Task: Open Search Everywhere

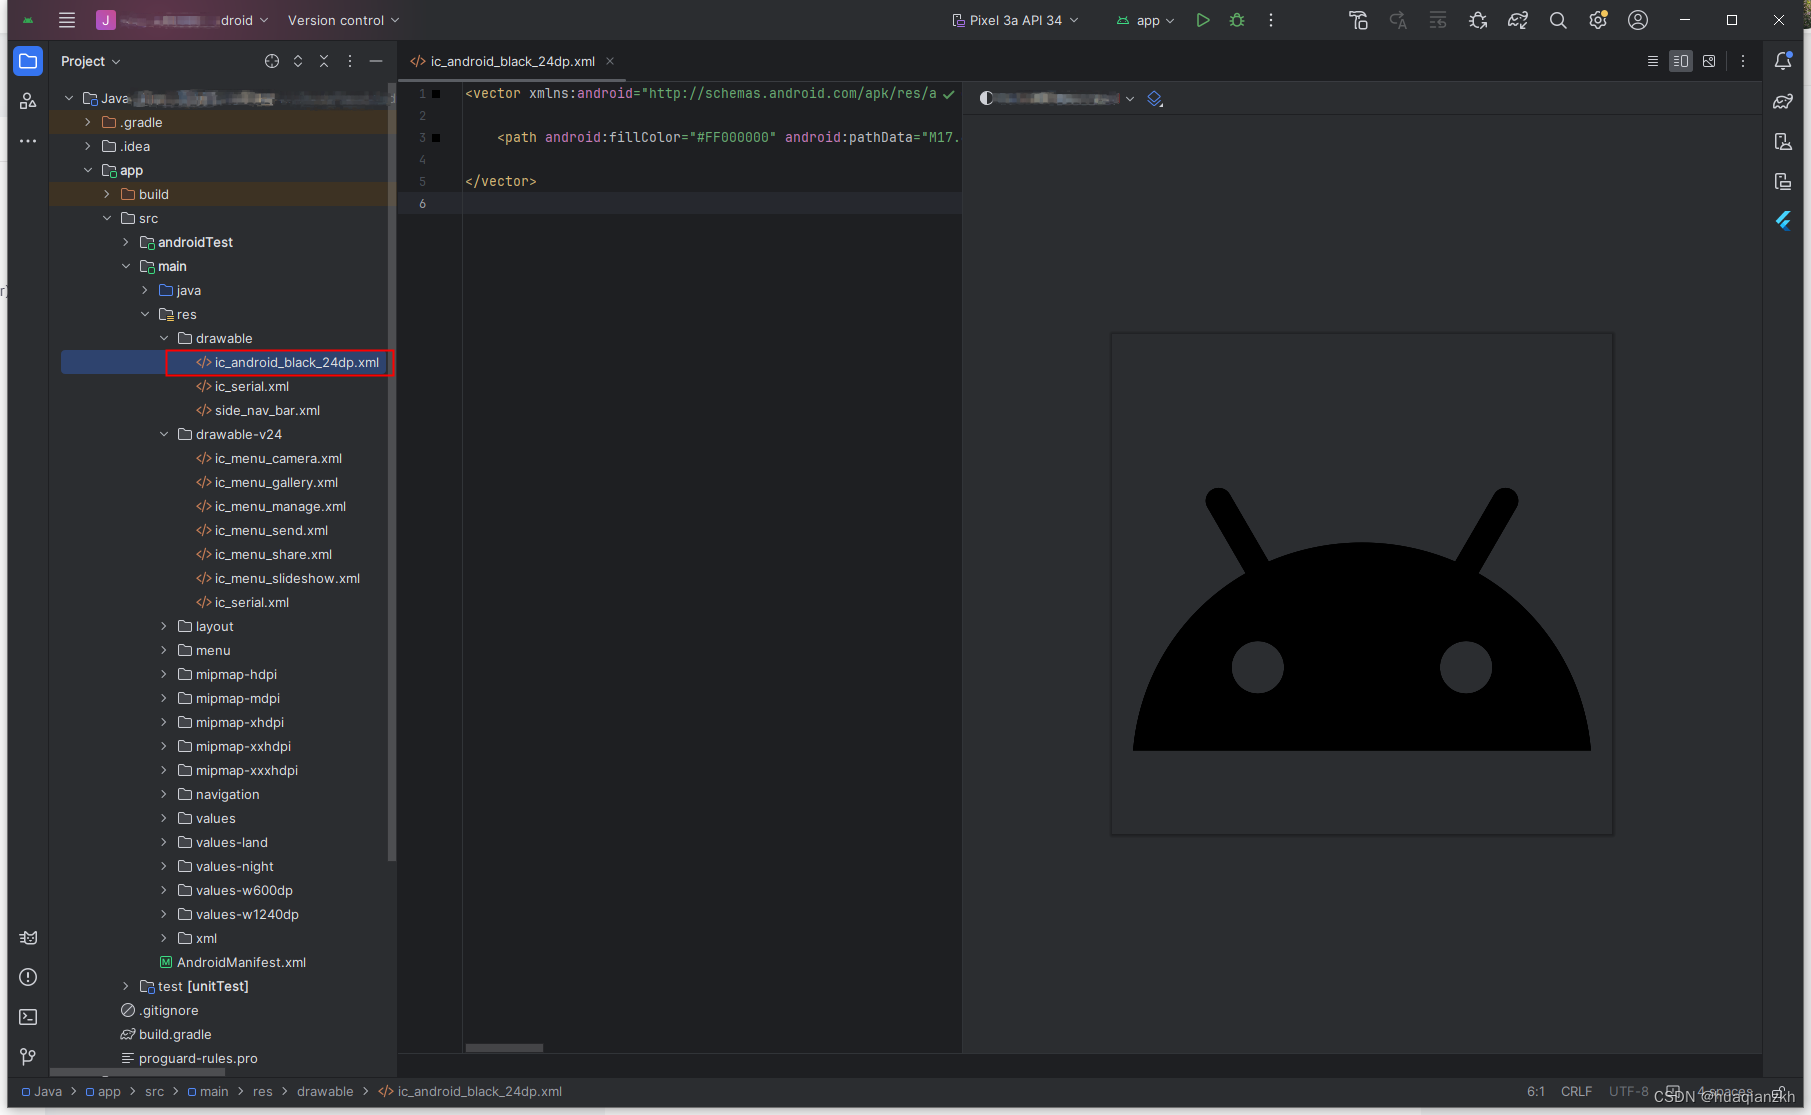Action: click(1558, 20)
